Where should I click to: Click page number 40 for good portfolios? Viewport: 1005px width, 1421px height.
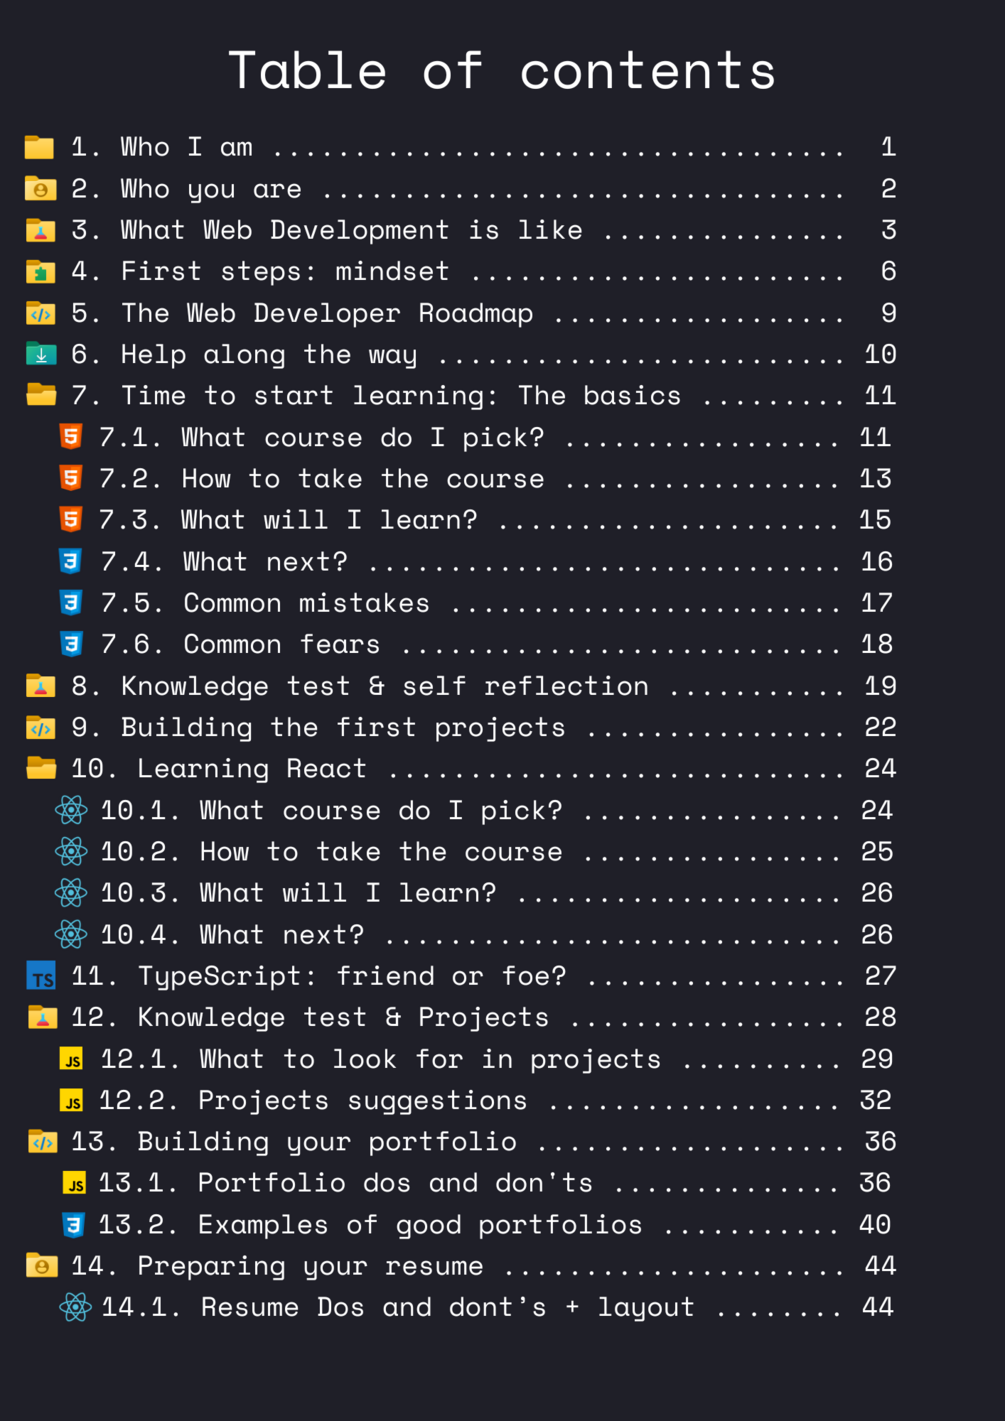click(875, 1225)
